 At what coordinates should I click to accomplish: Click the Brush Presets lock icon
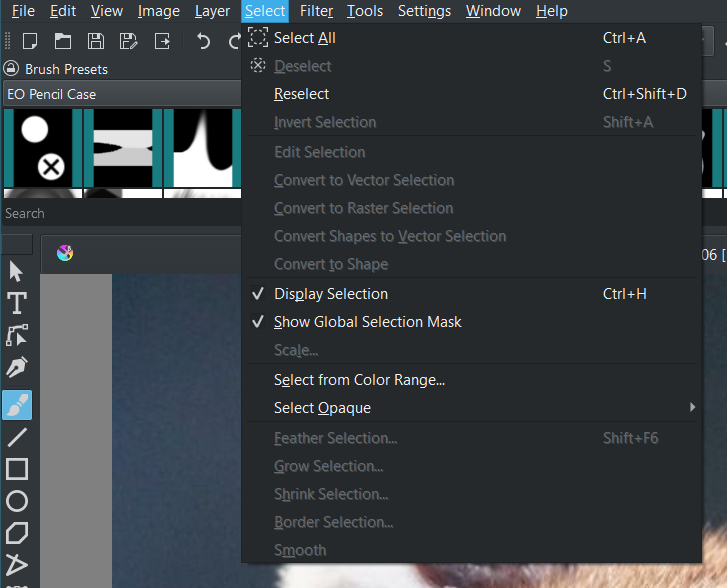point(11,69)
